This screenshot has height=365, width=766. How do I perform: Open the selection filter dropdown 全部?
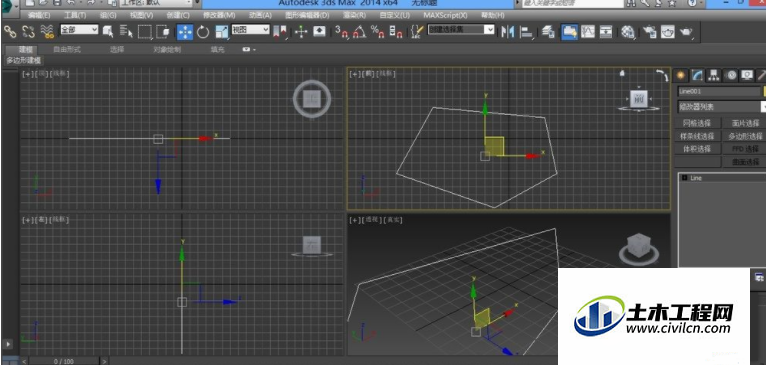point(79,30)
